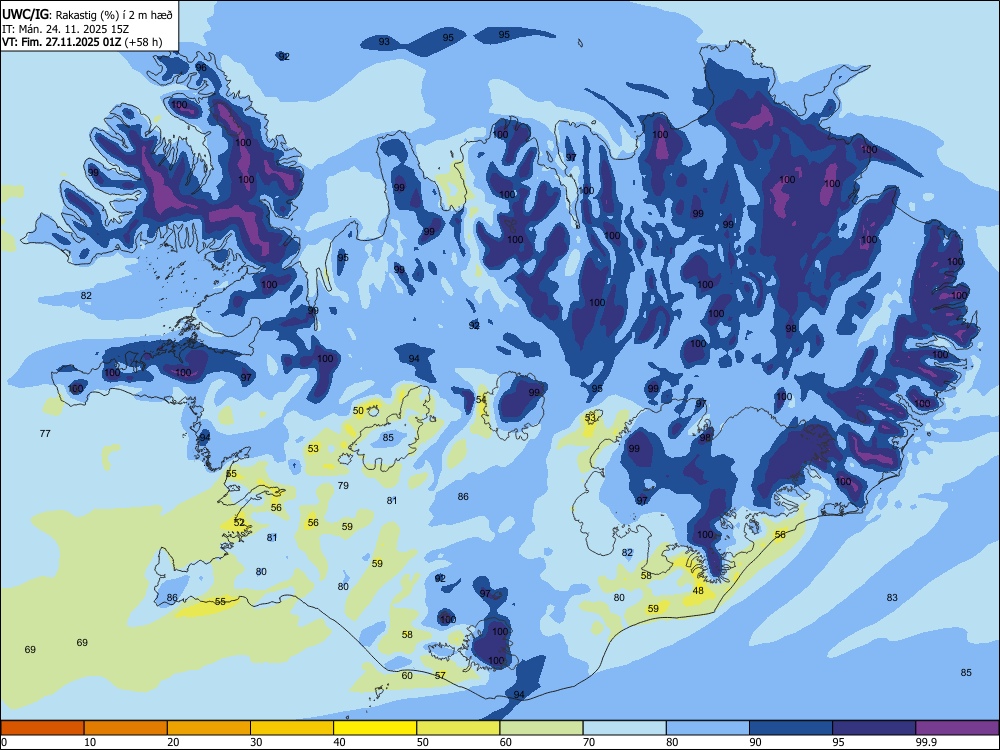Select the legend tick label '30'
This screenshot has height=750, width=1000.
pyautogui.click(x=256, y=742)
